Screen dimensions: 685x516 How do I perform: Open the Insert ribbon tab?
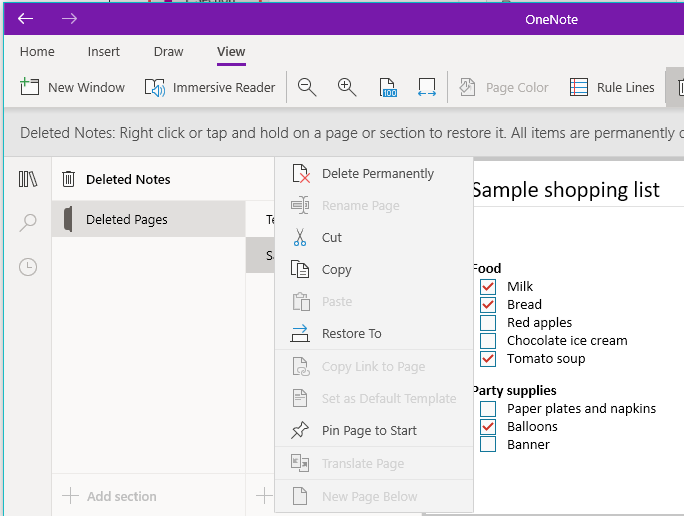[x=104, y=52]
